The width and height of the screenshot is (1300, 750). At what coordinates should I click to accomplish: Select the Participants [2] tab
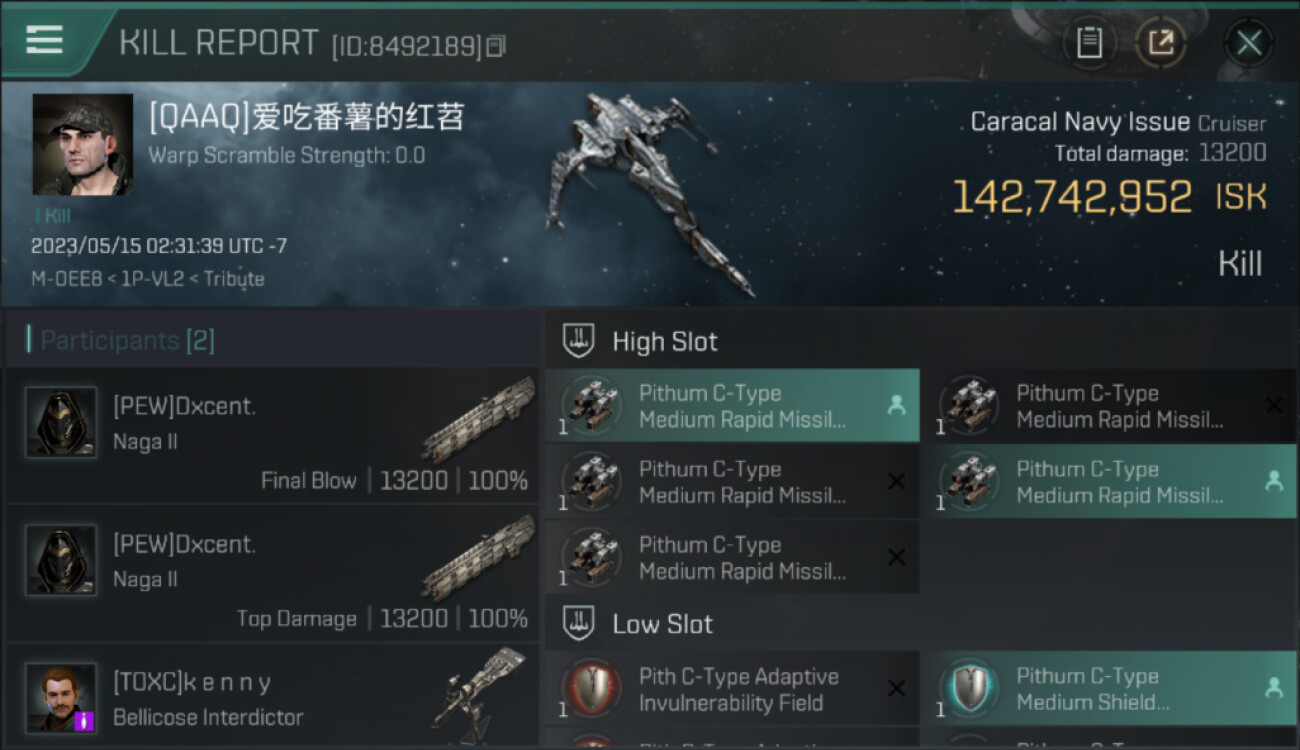pyautogui.click(x=121, y=340)
